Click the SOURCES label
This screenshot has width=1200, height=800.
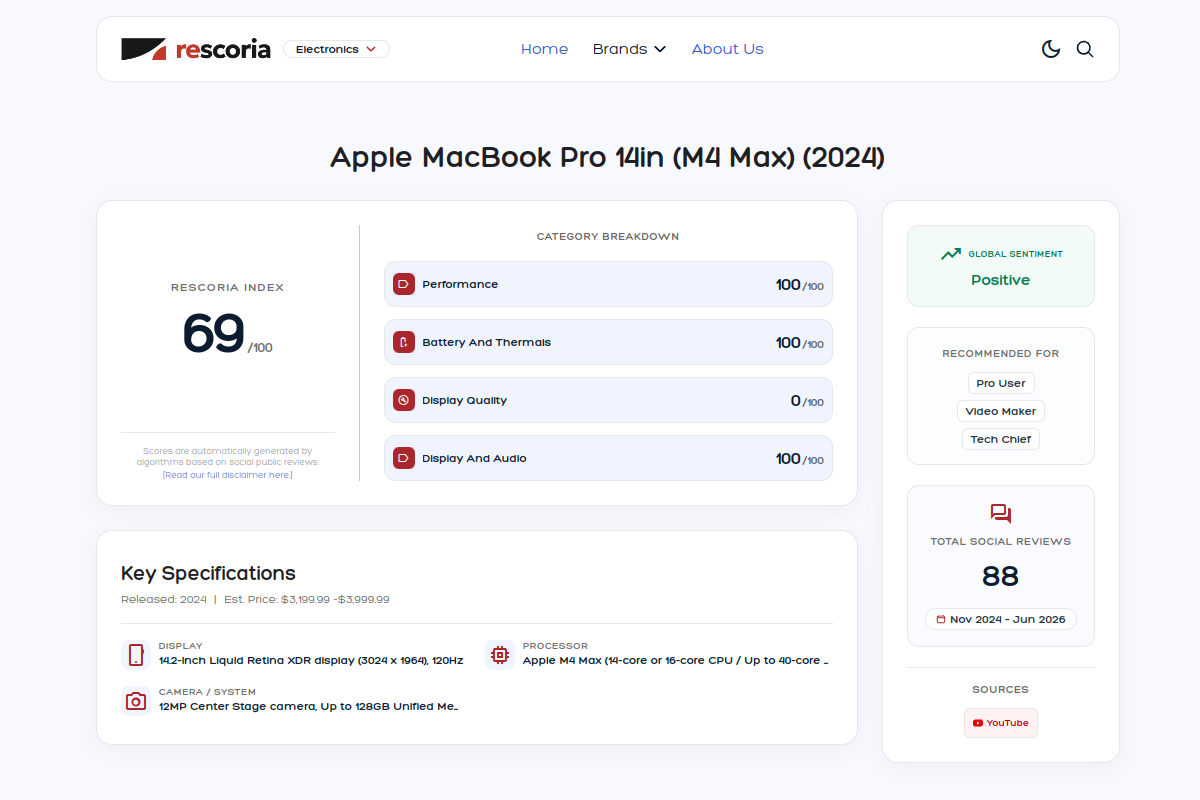point(1001,689)
